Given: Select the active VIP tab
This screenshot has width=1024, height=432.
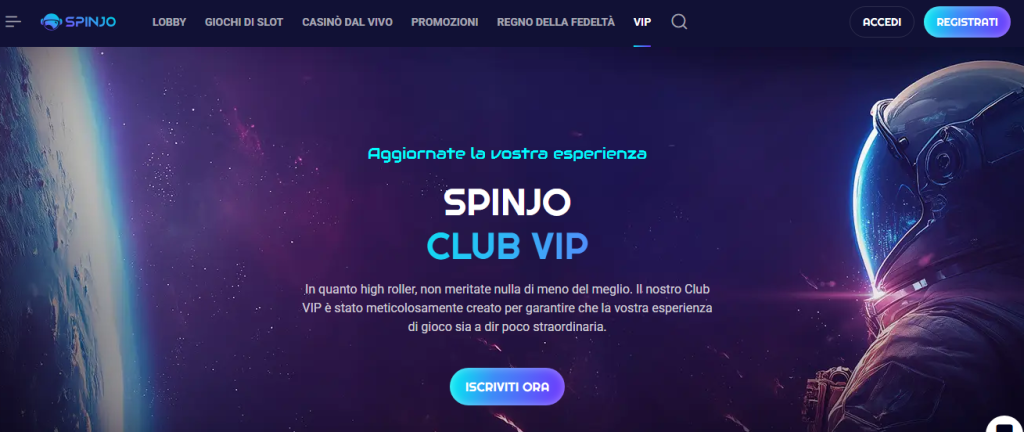Looking at the screenshot, I should (x=642, y=22).
